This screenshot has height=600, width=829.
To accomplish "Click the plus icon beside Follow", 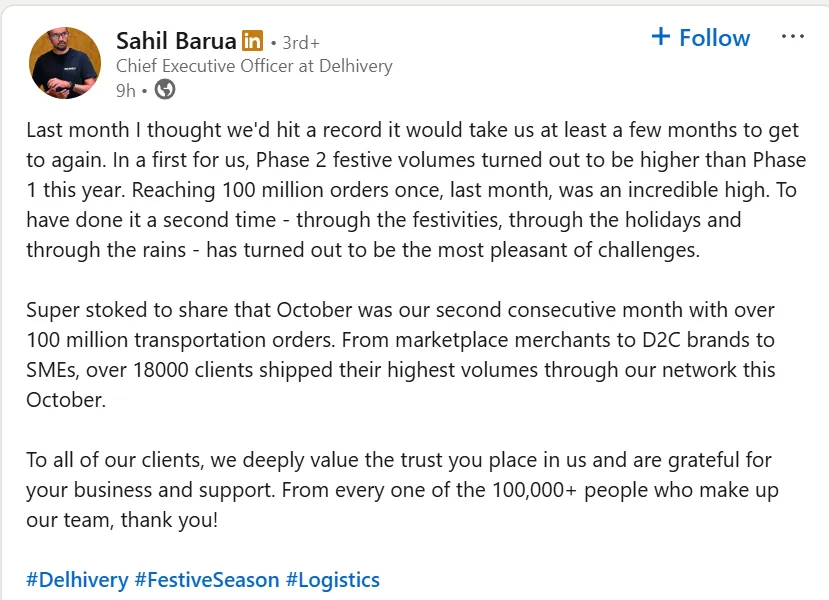I will [660, 37].
